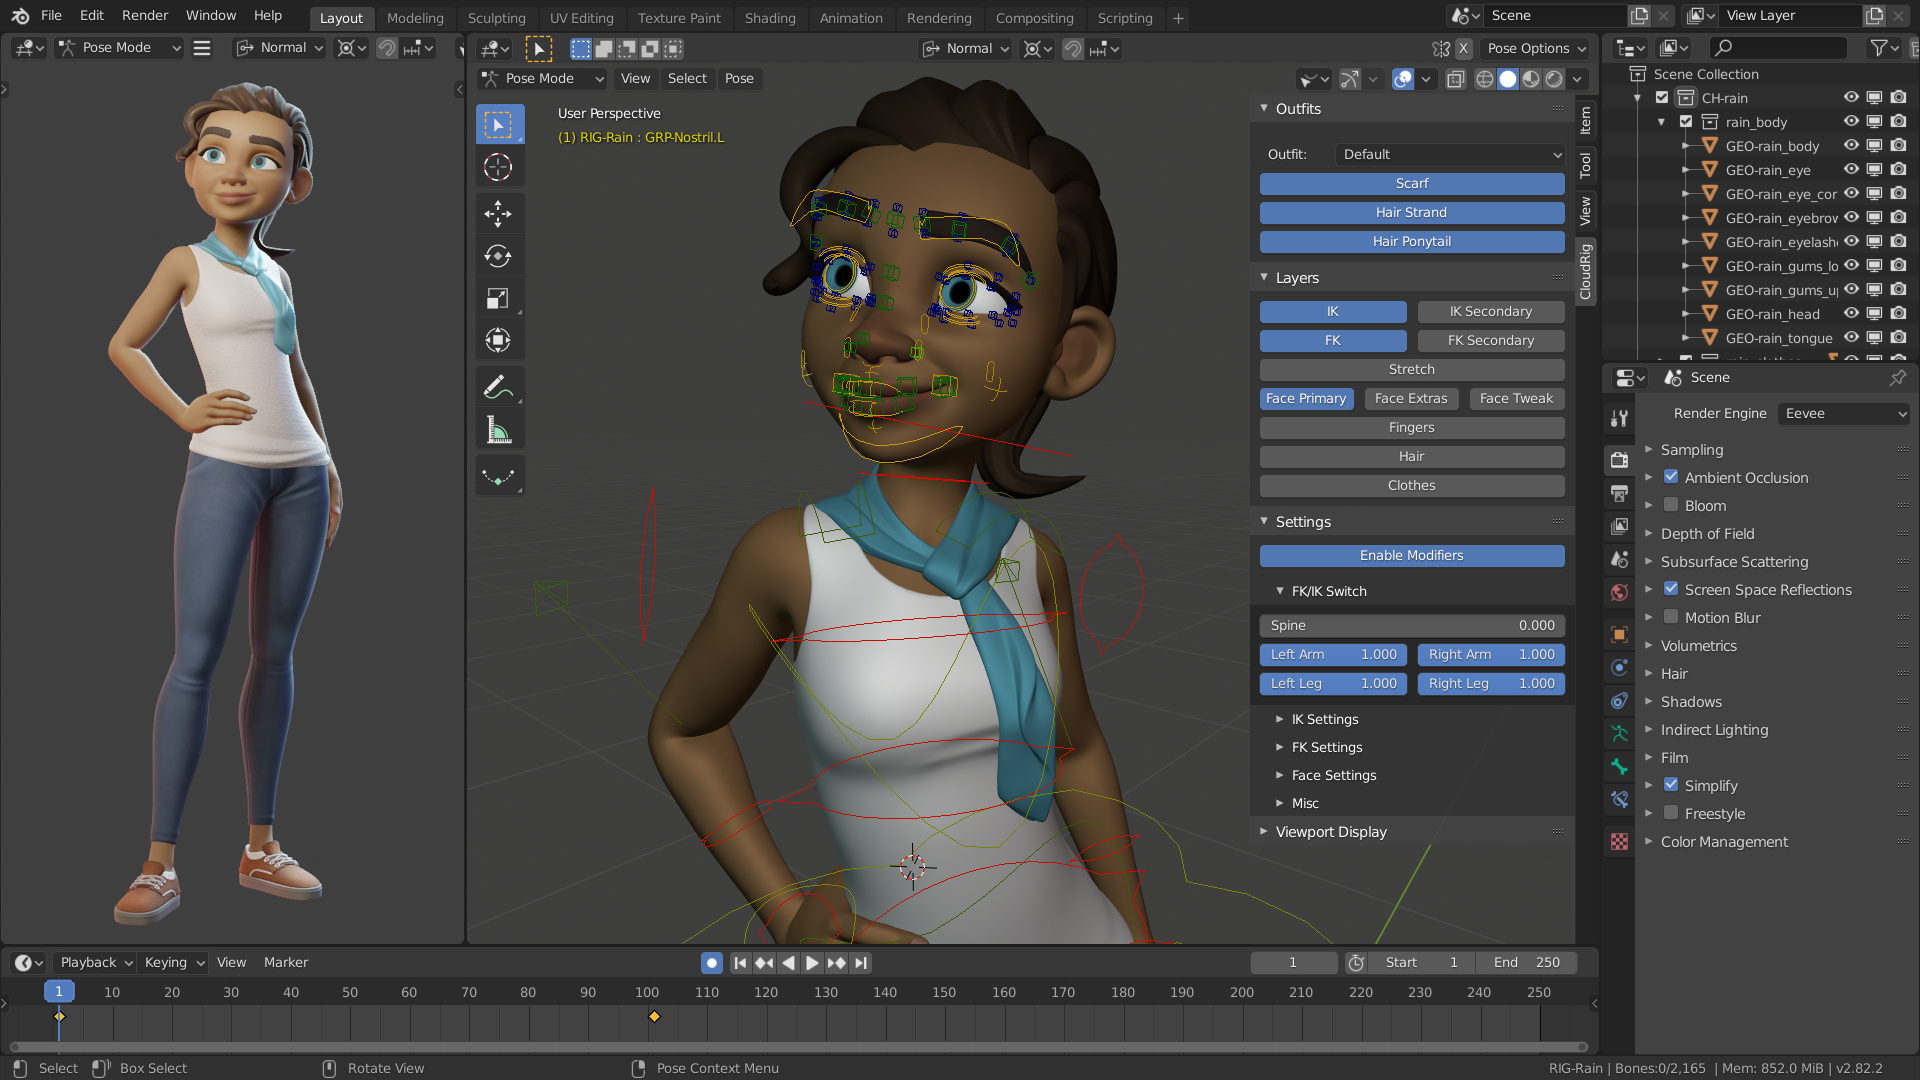Screen dimensions: 1920x1080
Task: Select the Rotate tool
Action: [499, 255]
